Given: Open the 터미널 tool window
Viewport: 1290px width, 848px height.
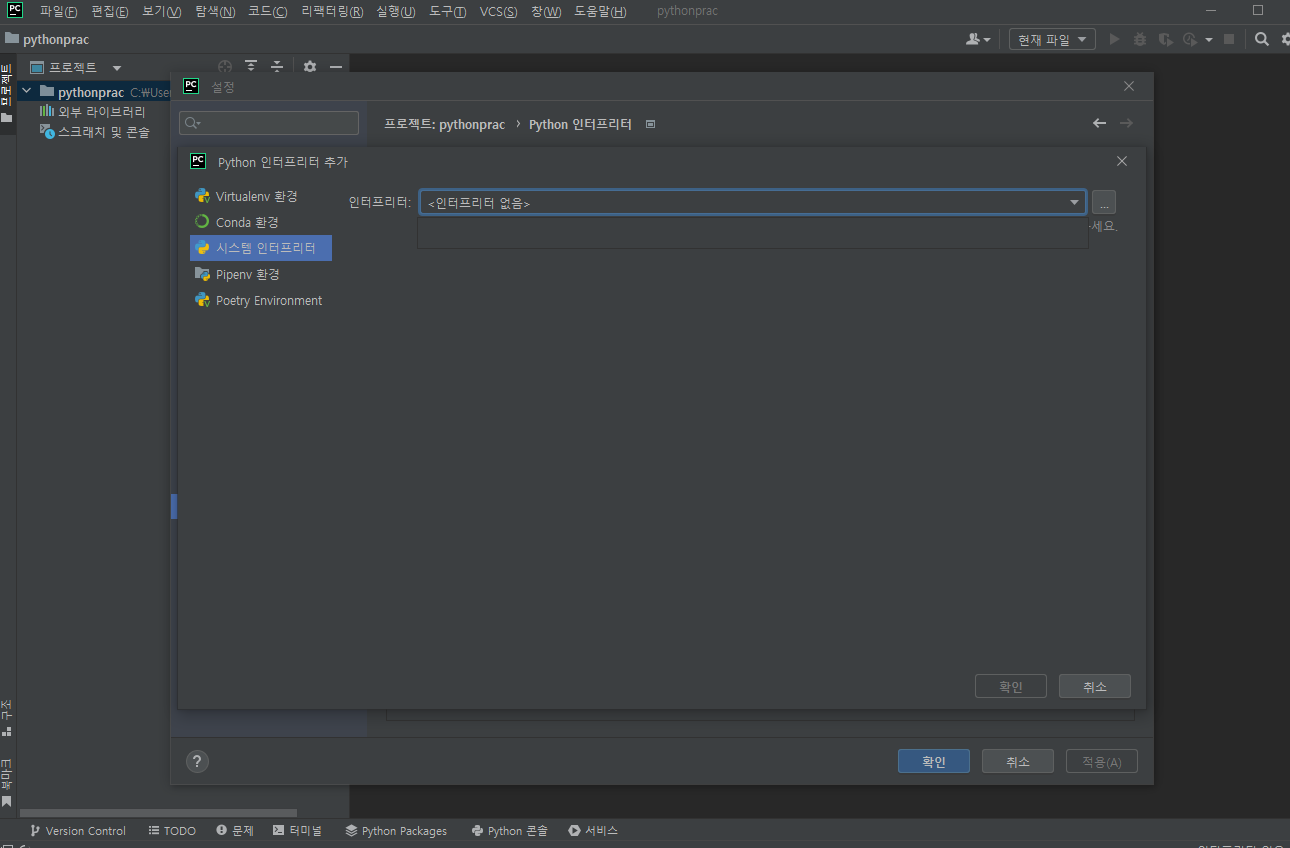Looking at the screenshot, I should (298, 831).
